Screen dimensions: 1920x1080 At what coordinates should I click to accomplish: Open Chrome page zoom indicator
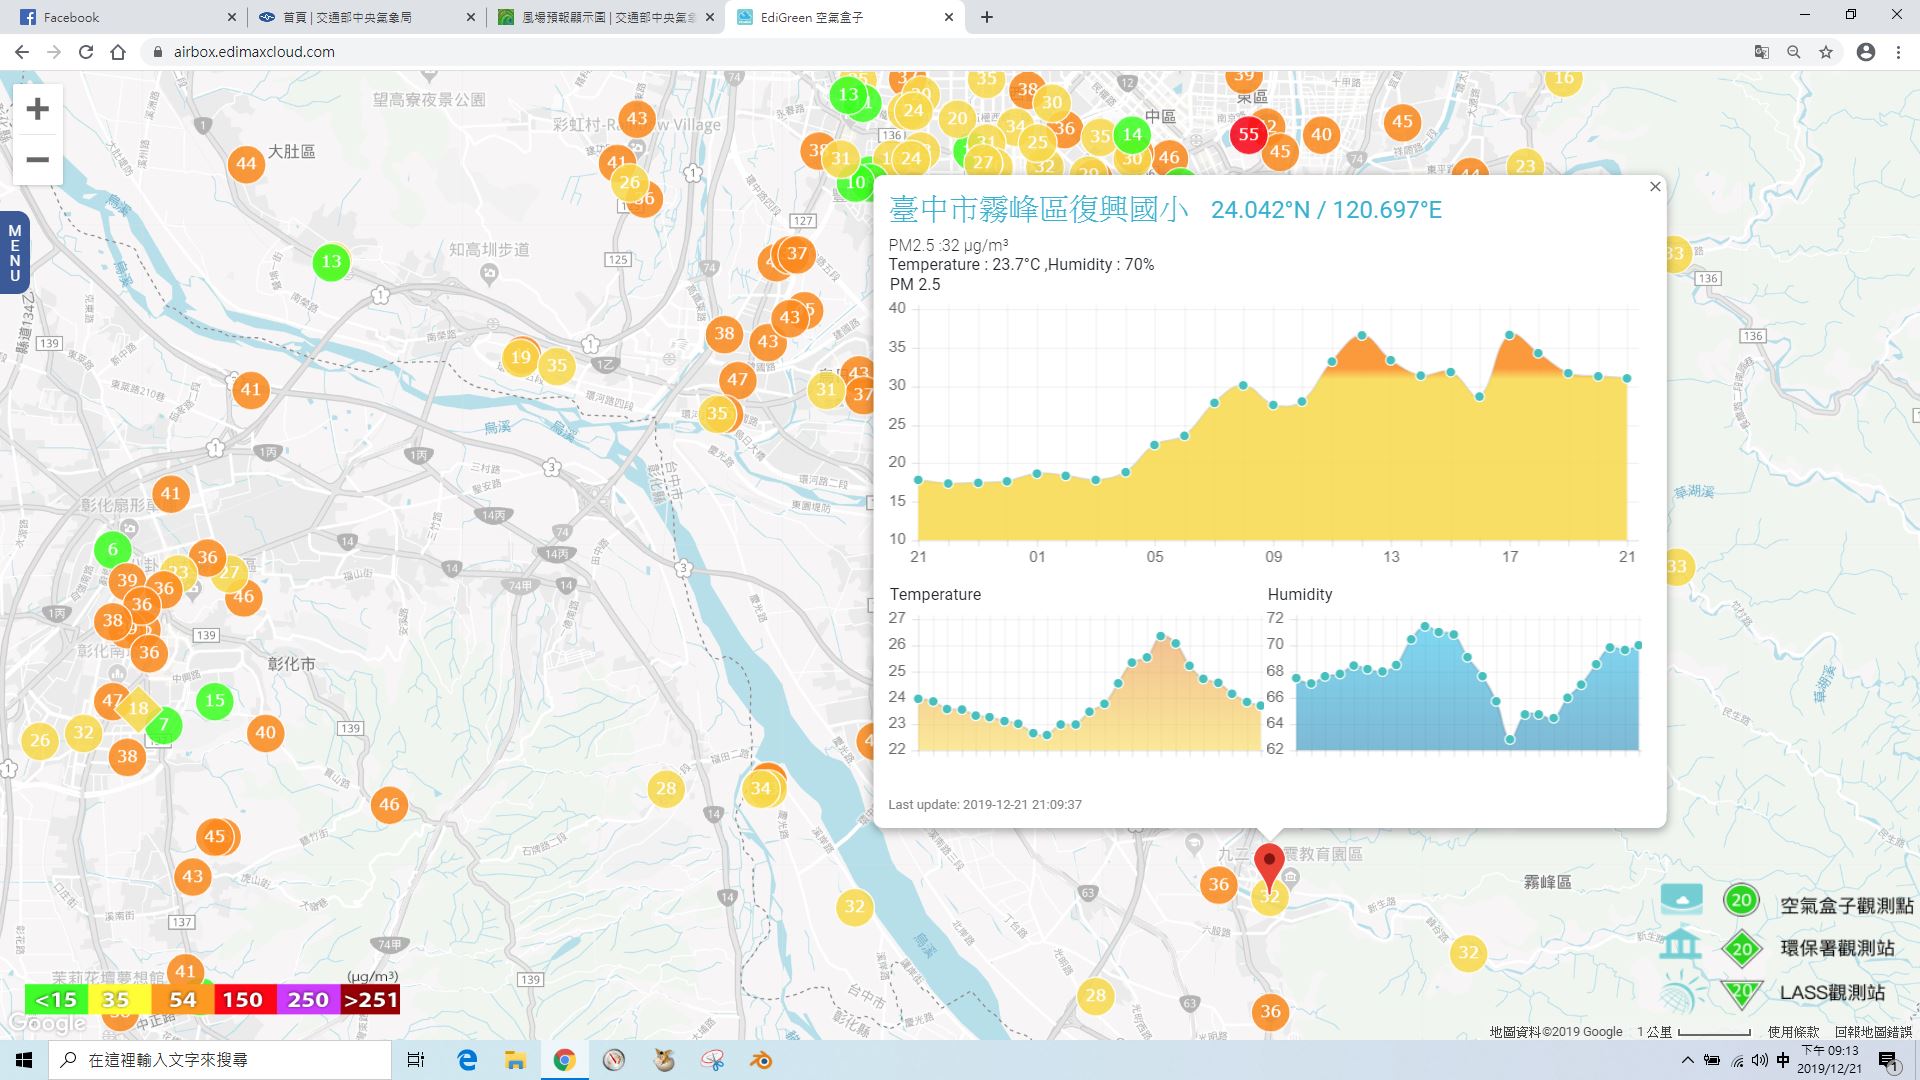click(1794, 52)
